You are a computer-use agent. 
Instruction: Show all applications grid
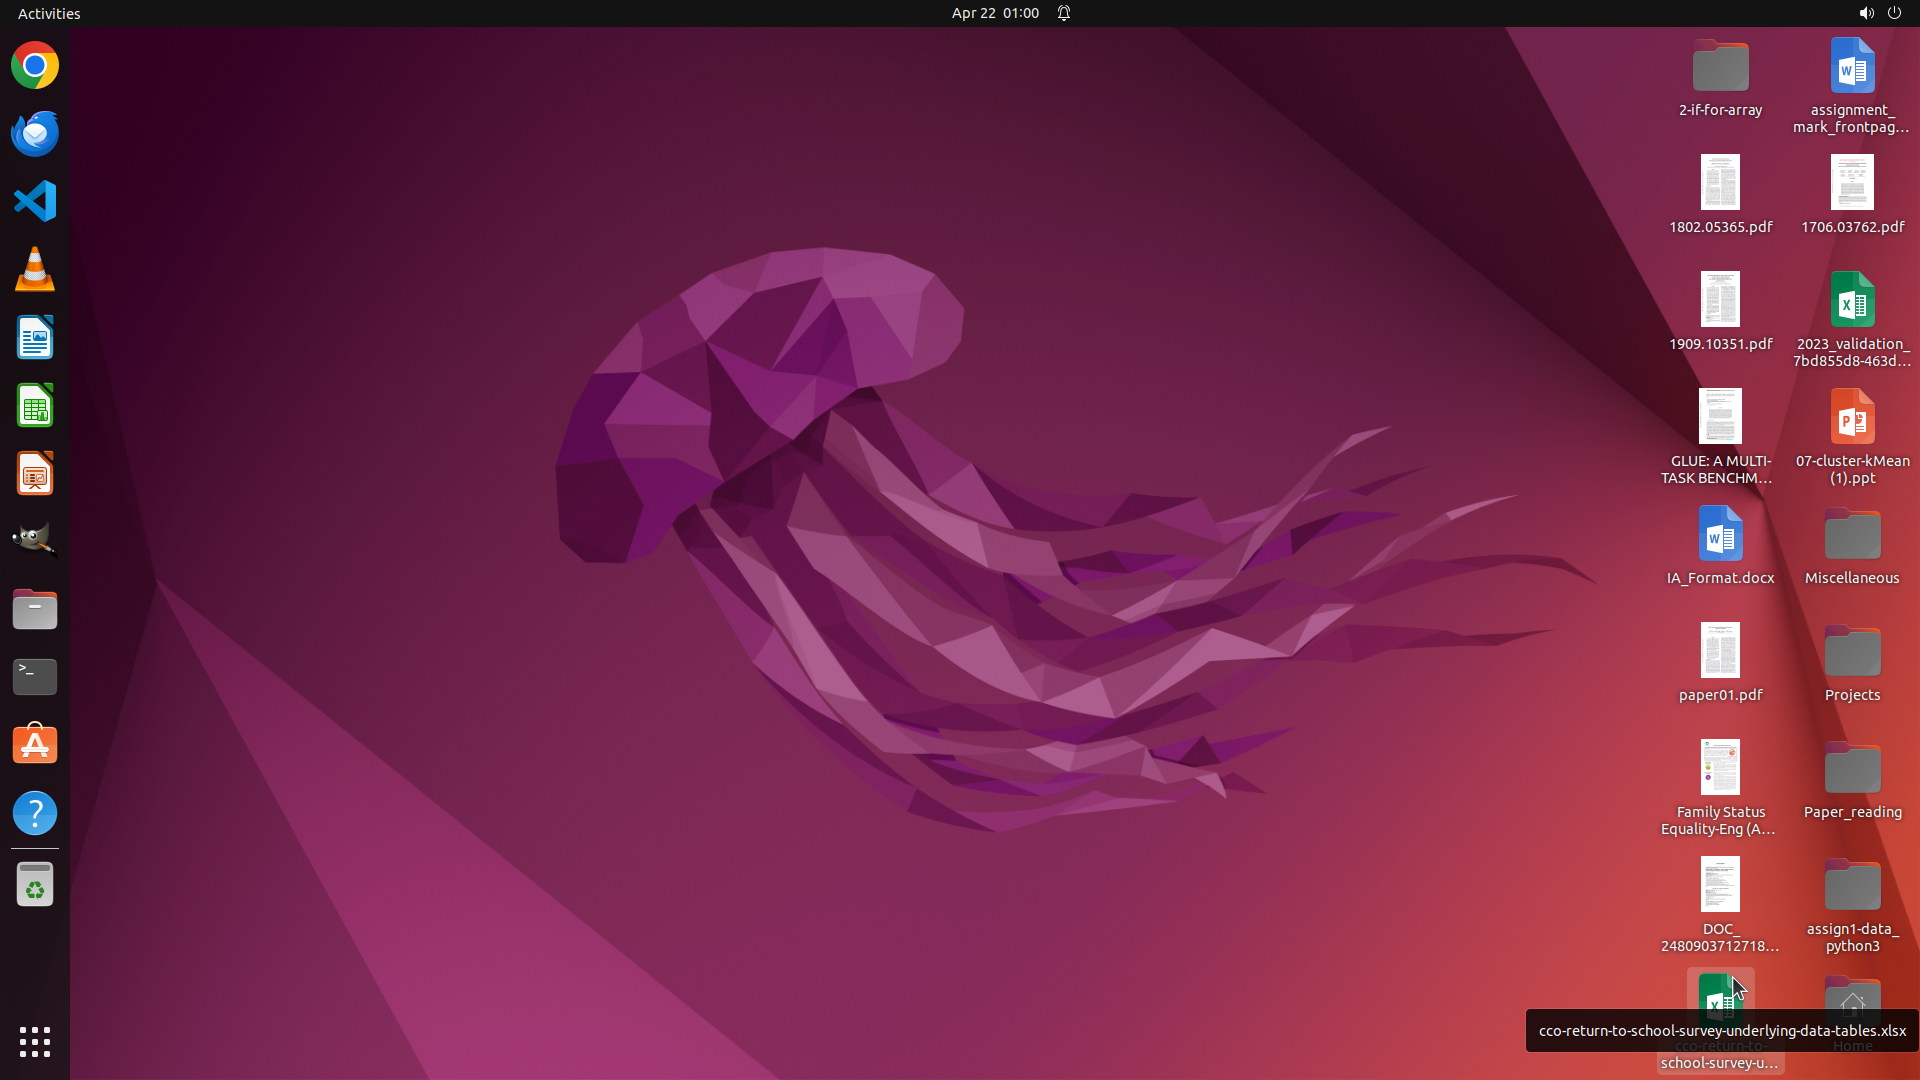click(x=35, y=1042)
